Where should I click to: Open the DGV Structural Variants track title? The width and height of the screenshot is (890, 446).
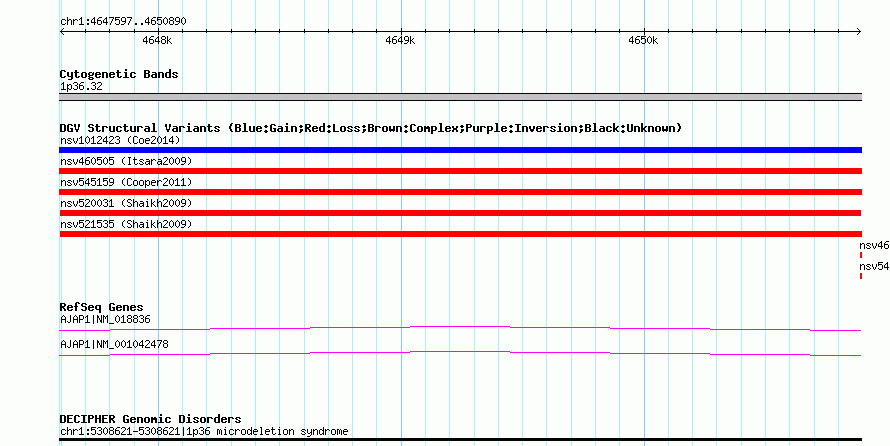[371, 128]
